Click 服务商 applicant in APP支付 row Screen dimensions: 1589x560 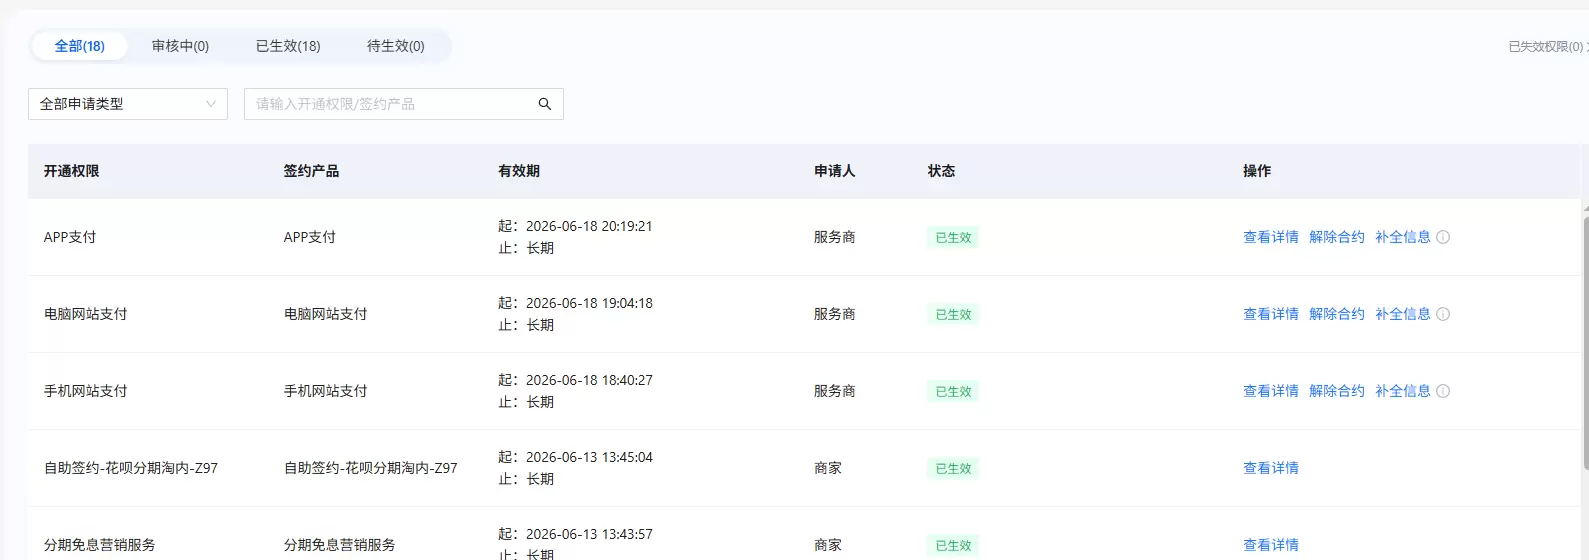tap(835, 237)
